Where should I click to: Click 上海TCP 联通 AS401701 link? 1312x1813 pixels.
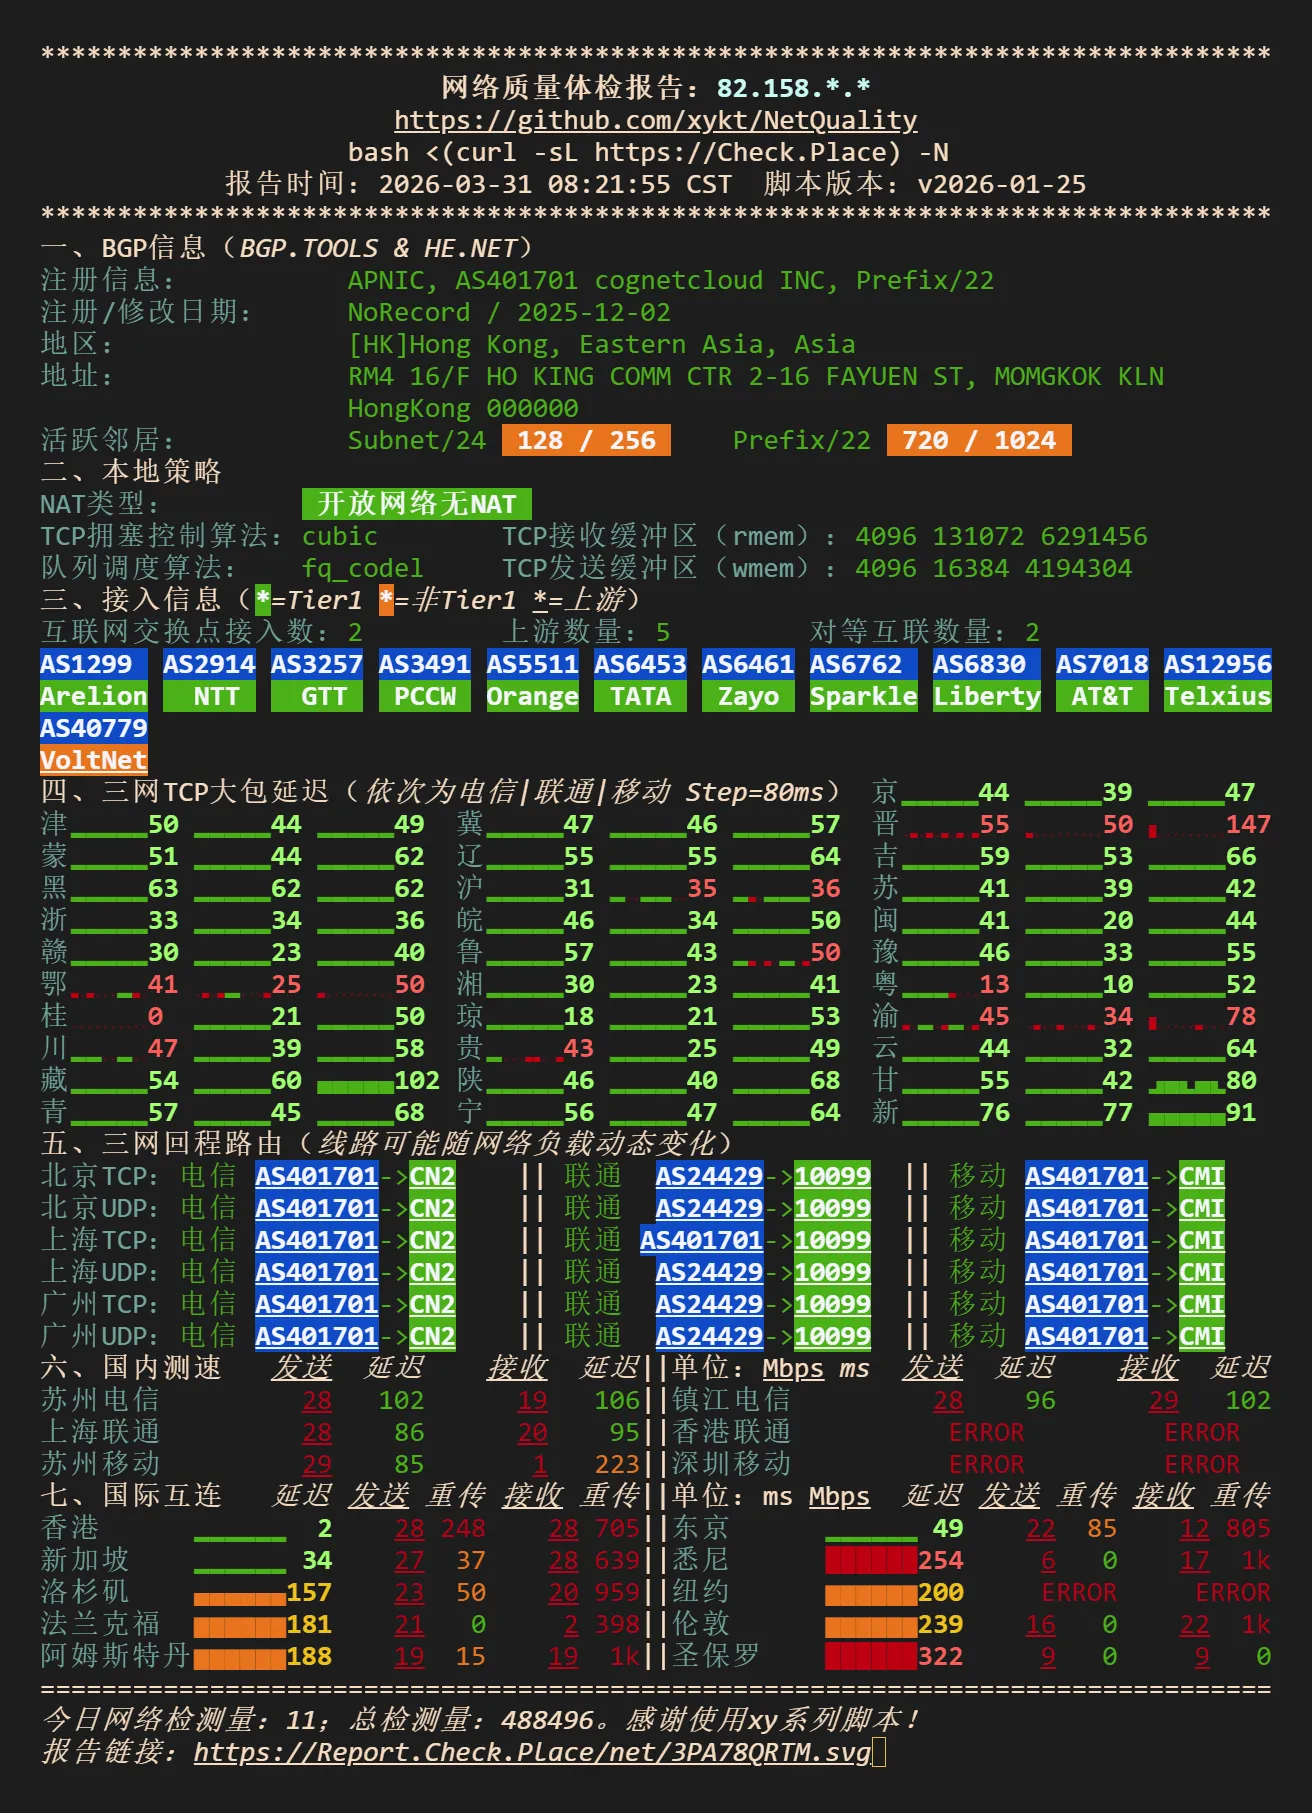701,1240
